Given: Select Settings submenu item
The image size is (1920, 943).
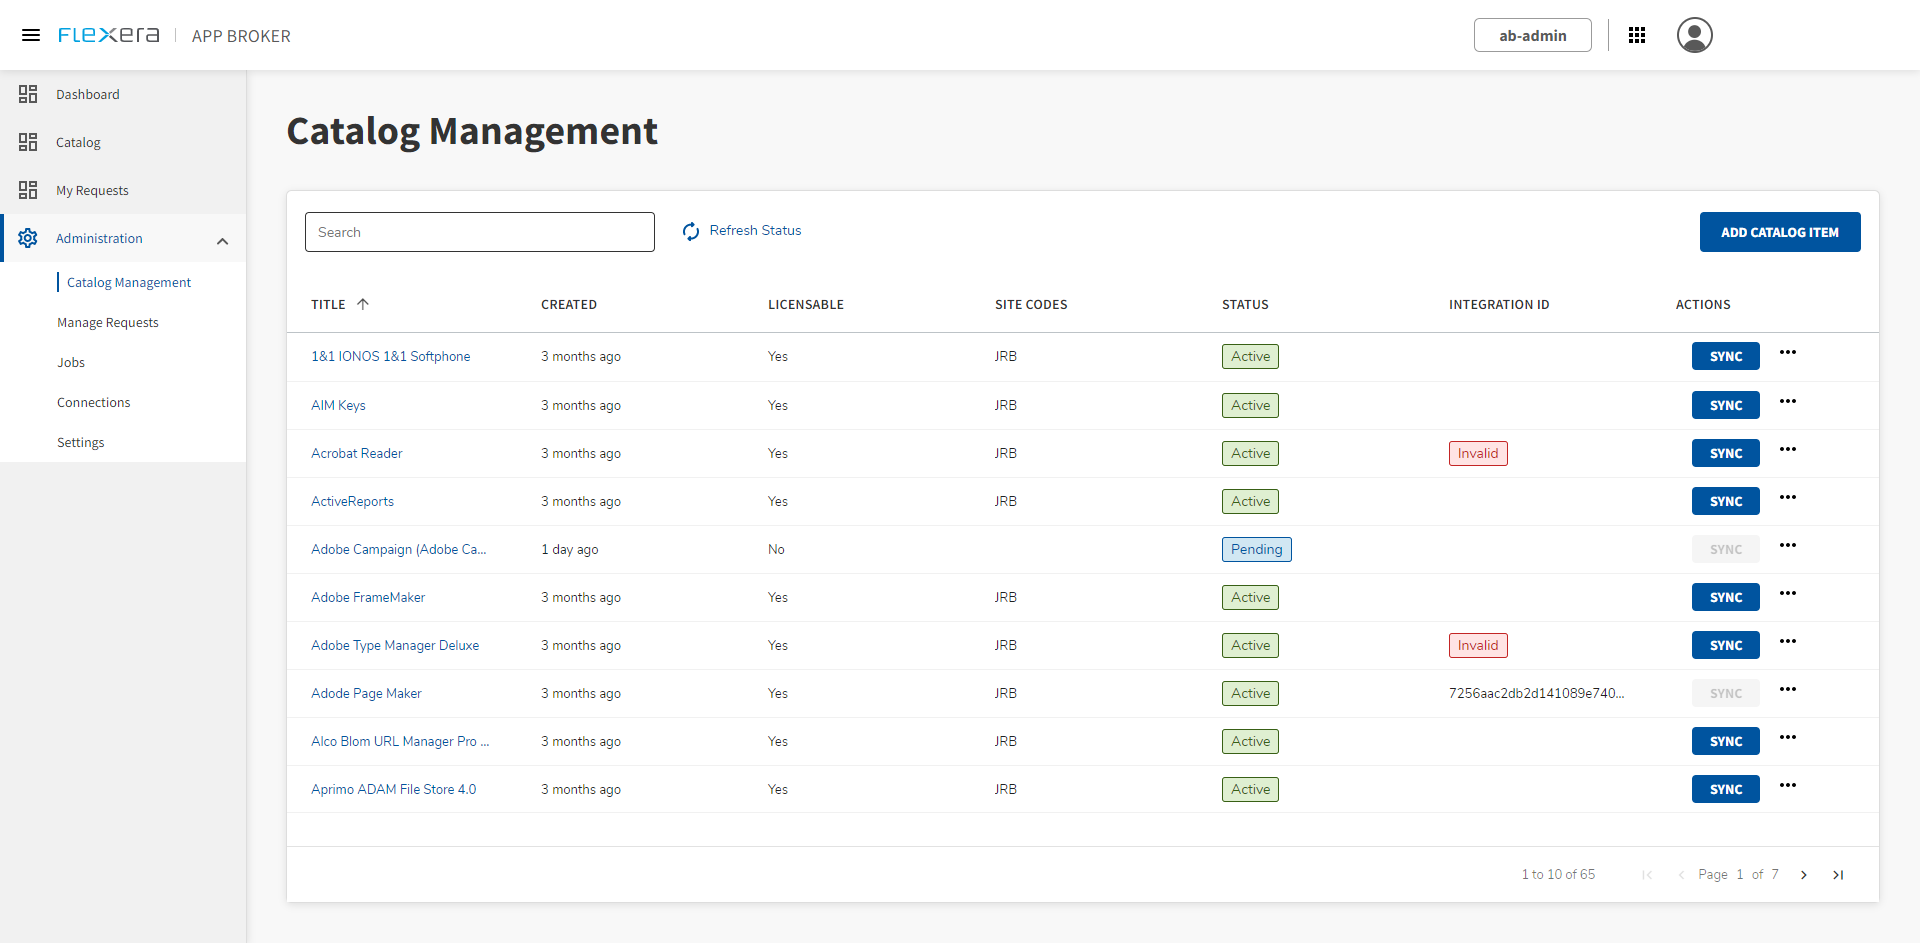Looking at the screenshot, I should click(x=81, y=442).
